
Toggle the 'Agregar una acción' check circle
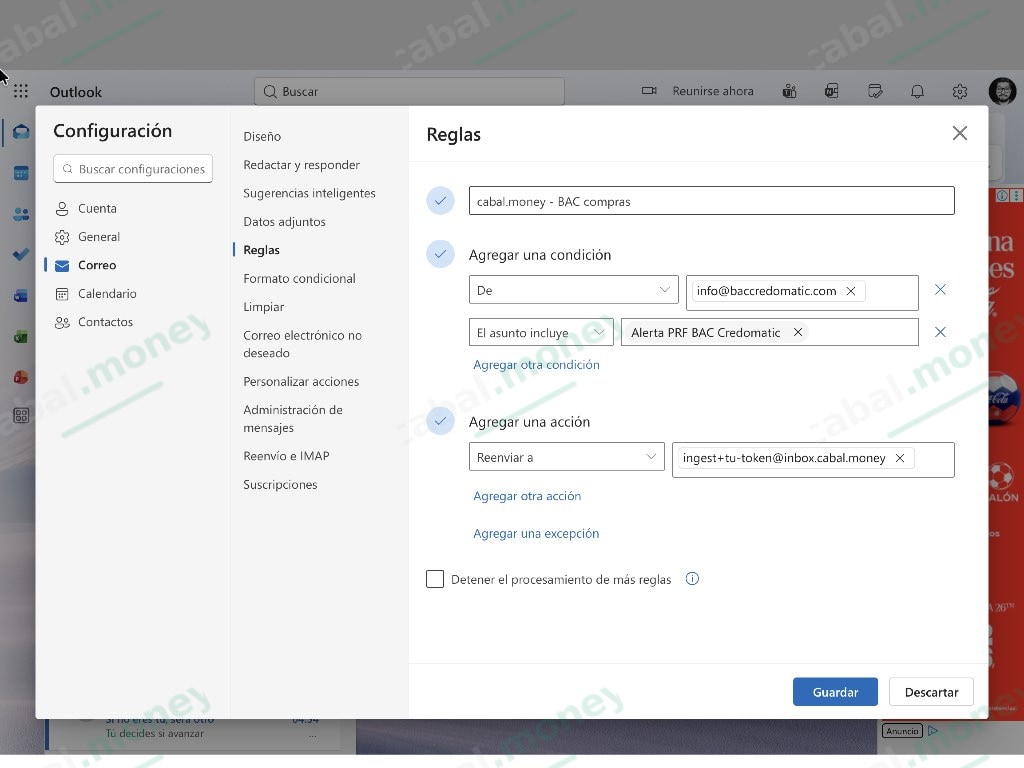click(440, 421)
